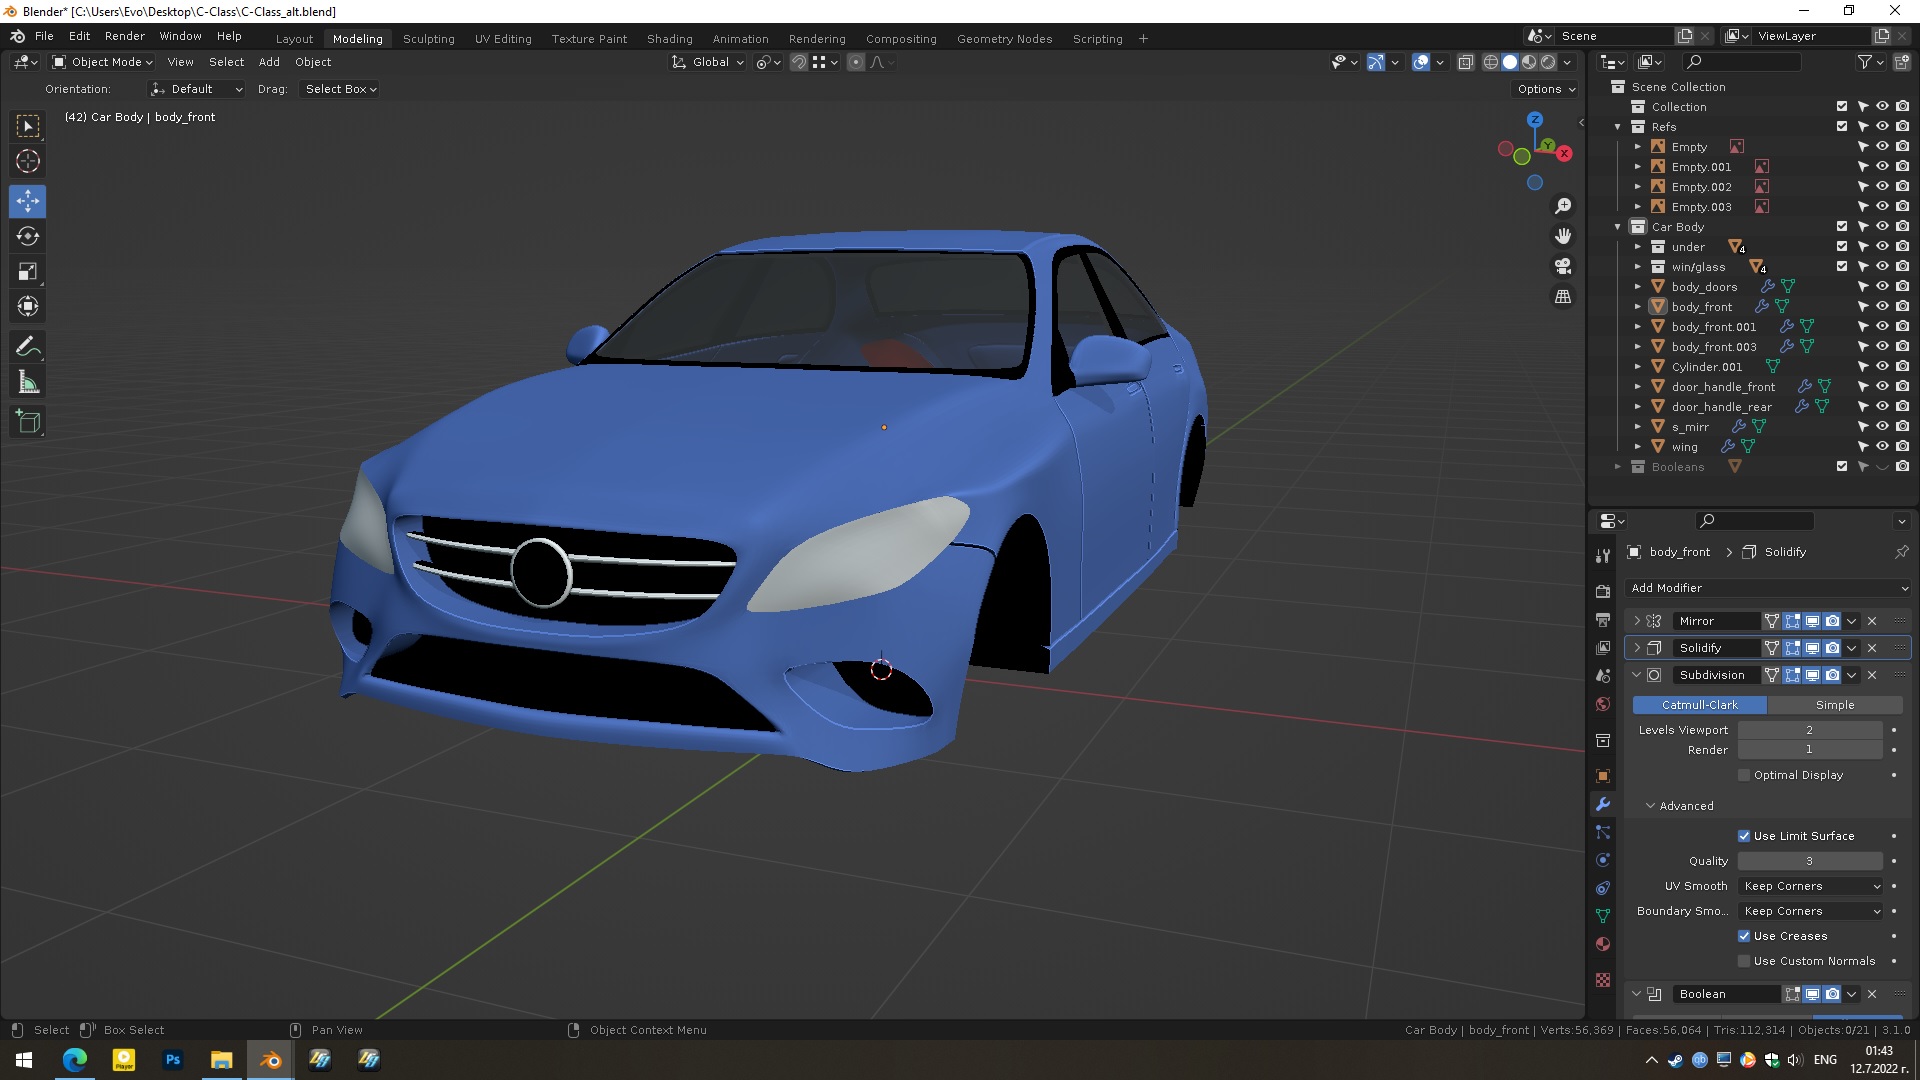
Task: Select the Simple subdivision type button
Action: (x=1834, y=705)
